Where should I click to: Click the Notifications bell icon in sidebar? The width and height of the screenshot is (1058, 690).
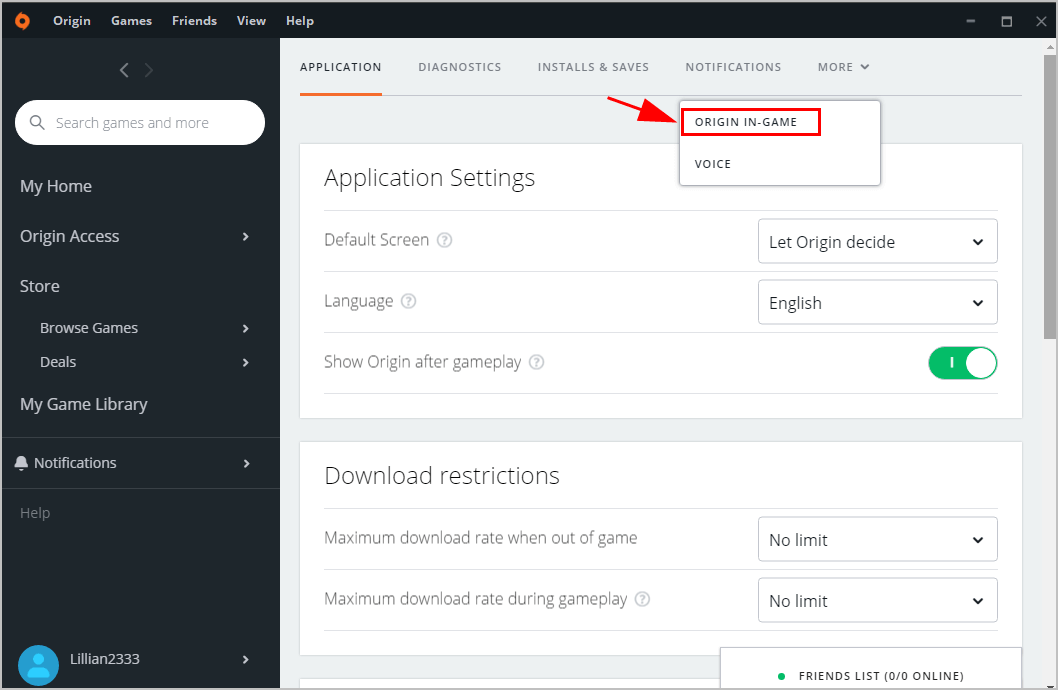[22, 463]
